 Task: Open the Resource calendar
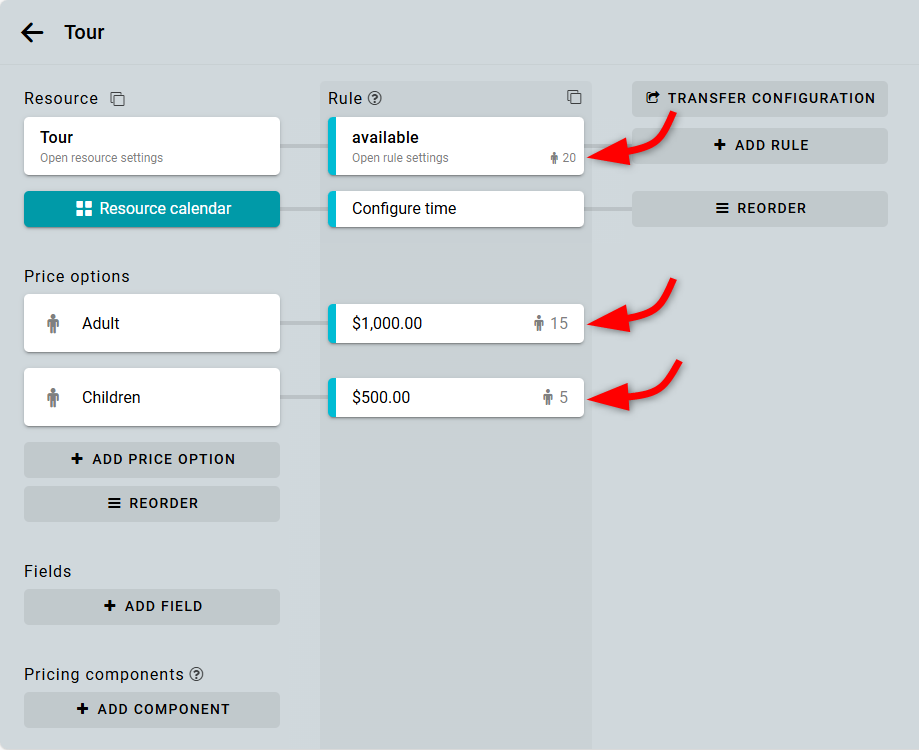click(152, 209)
